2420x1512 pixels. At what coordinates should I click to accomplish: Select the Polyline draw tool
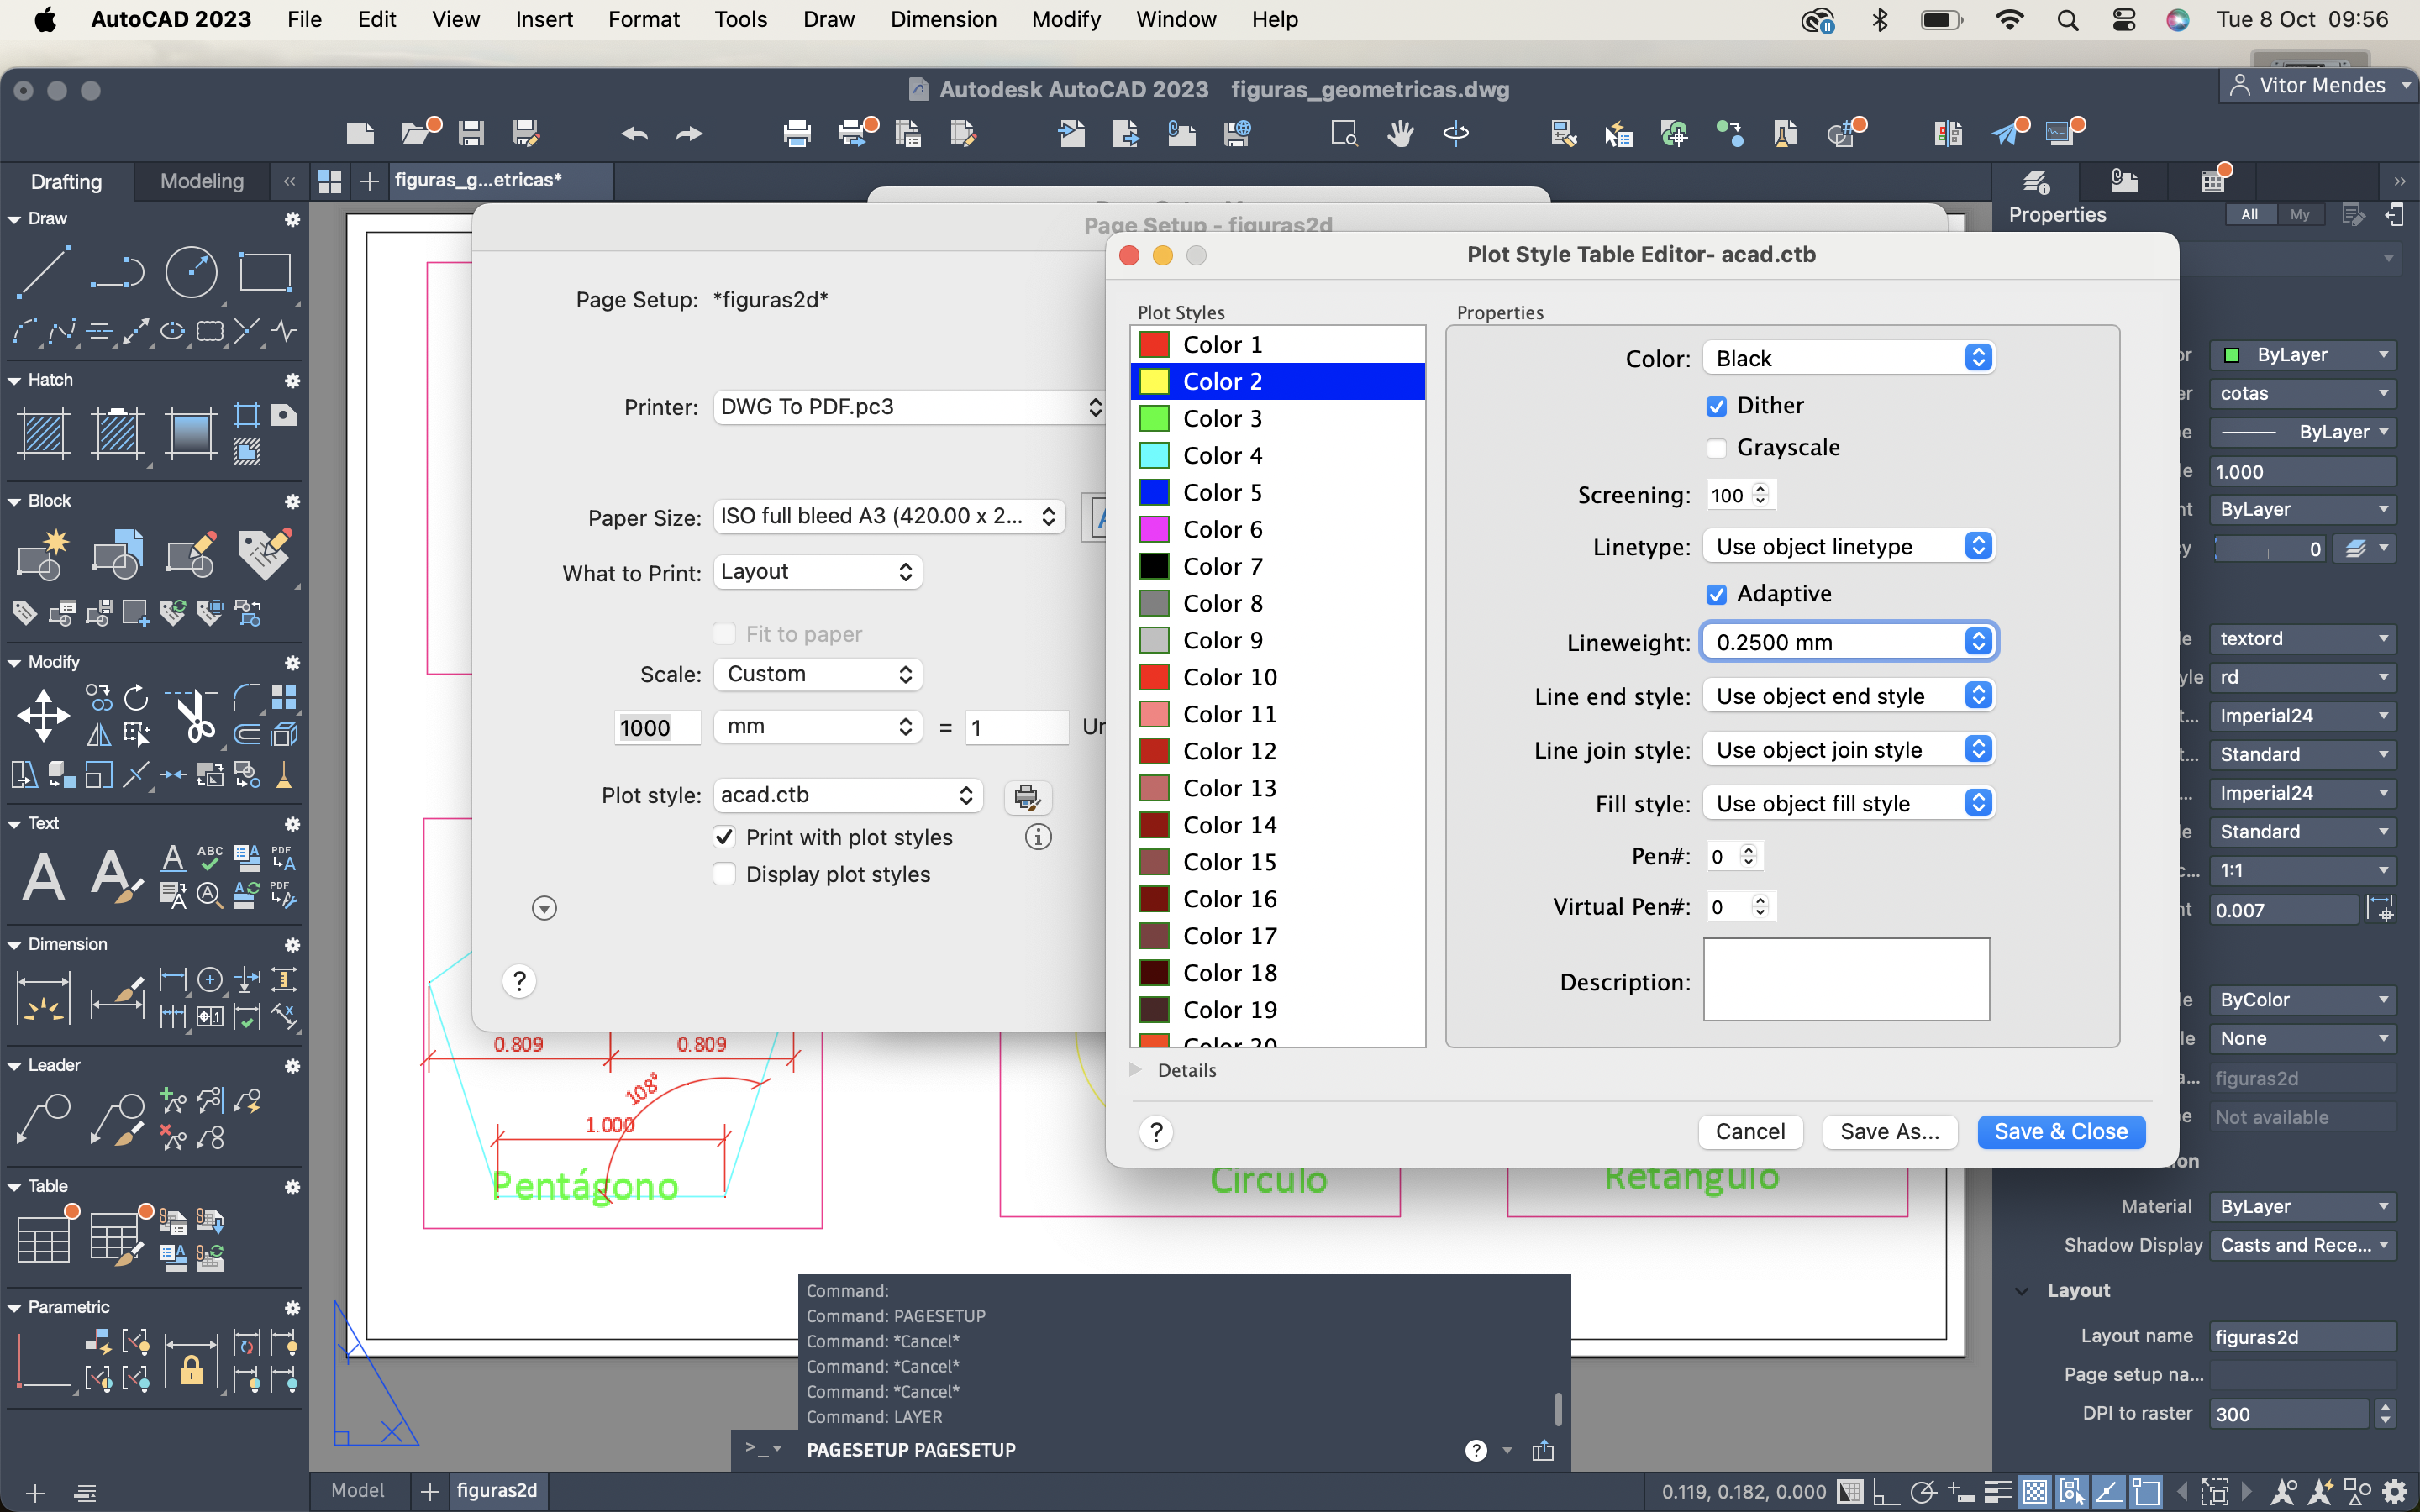pyautogui.click(x=117, y=271)
